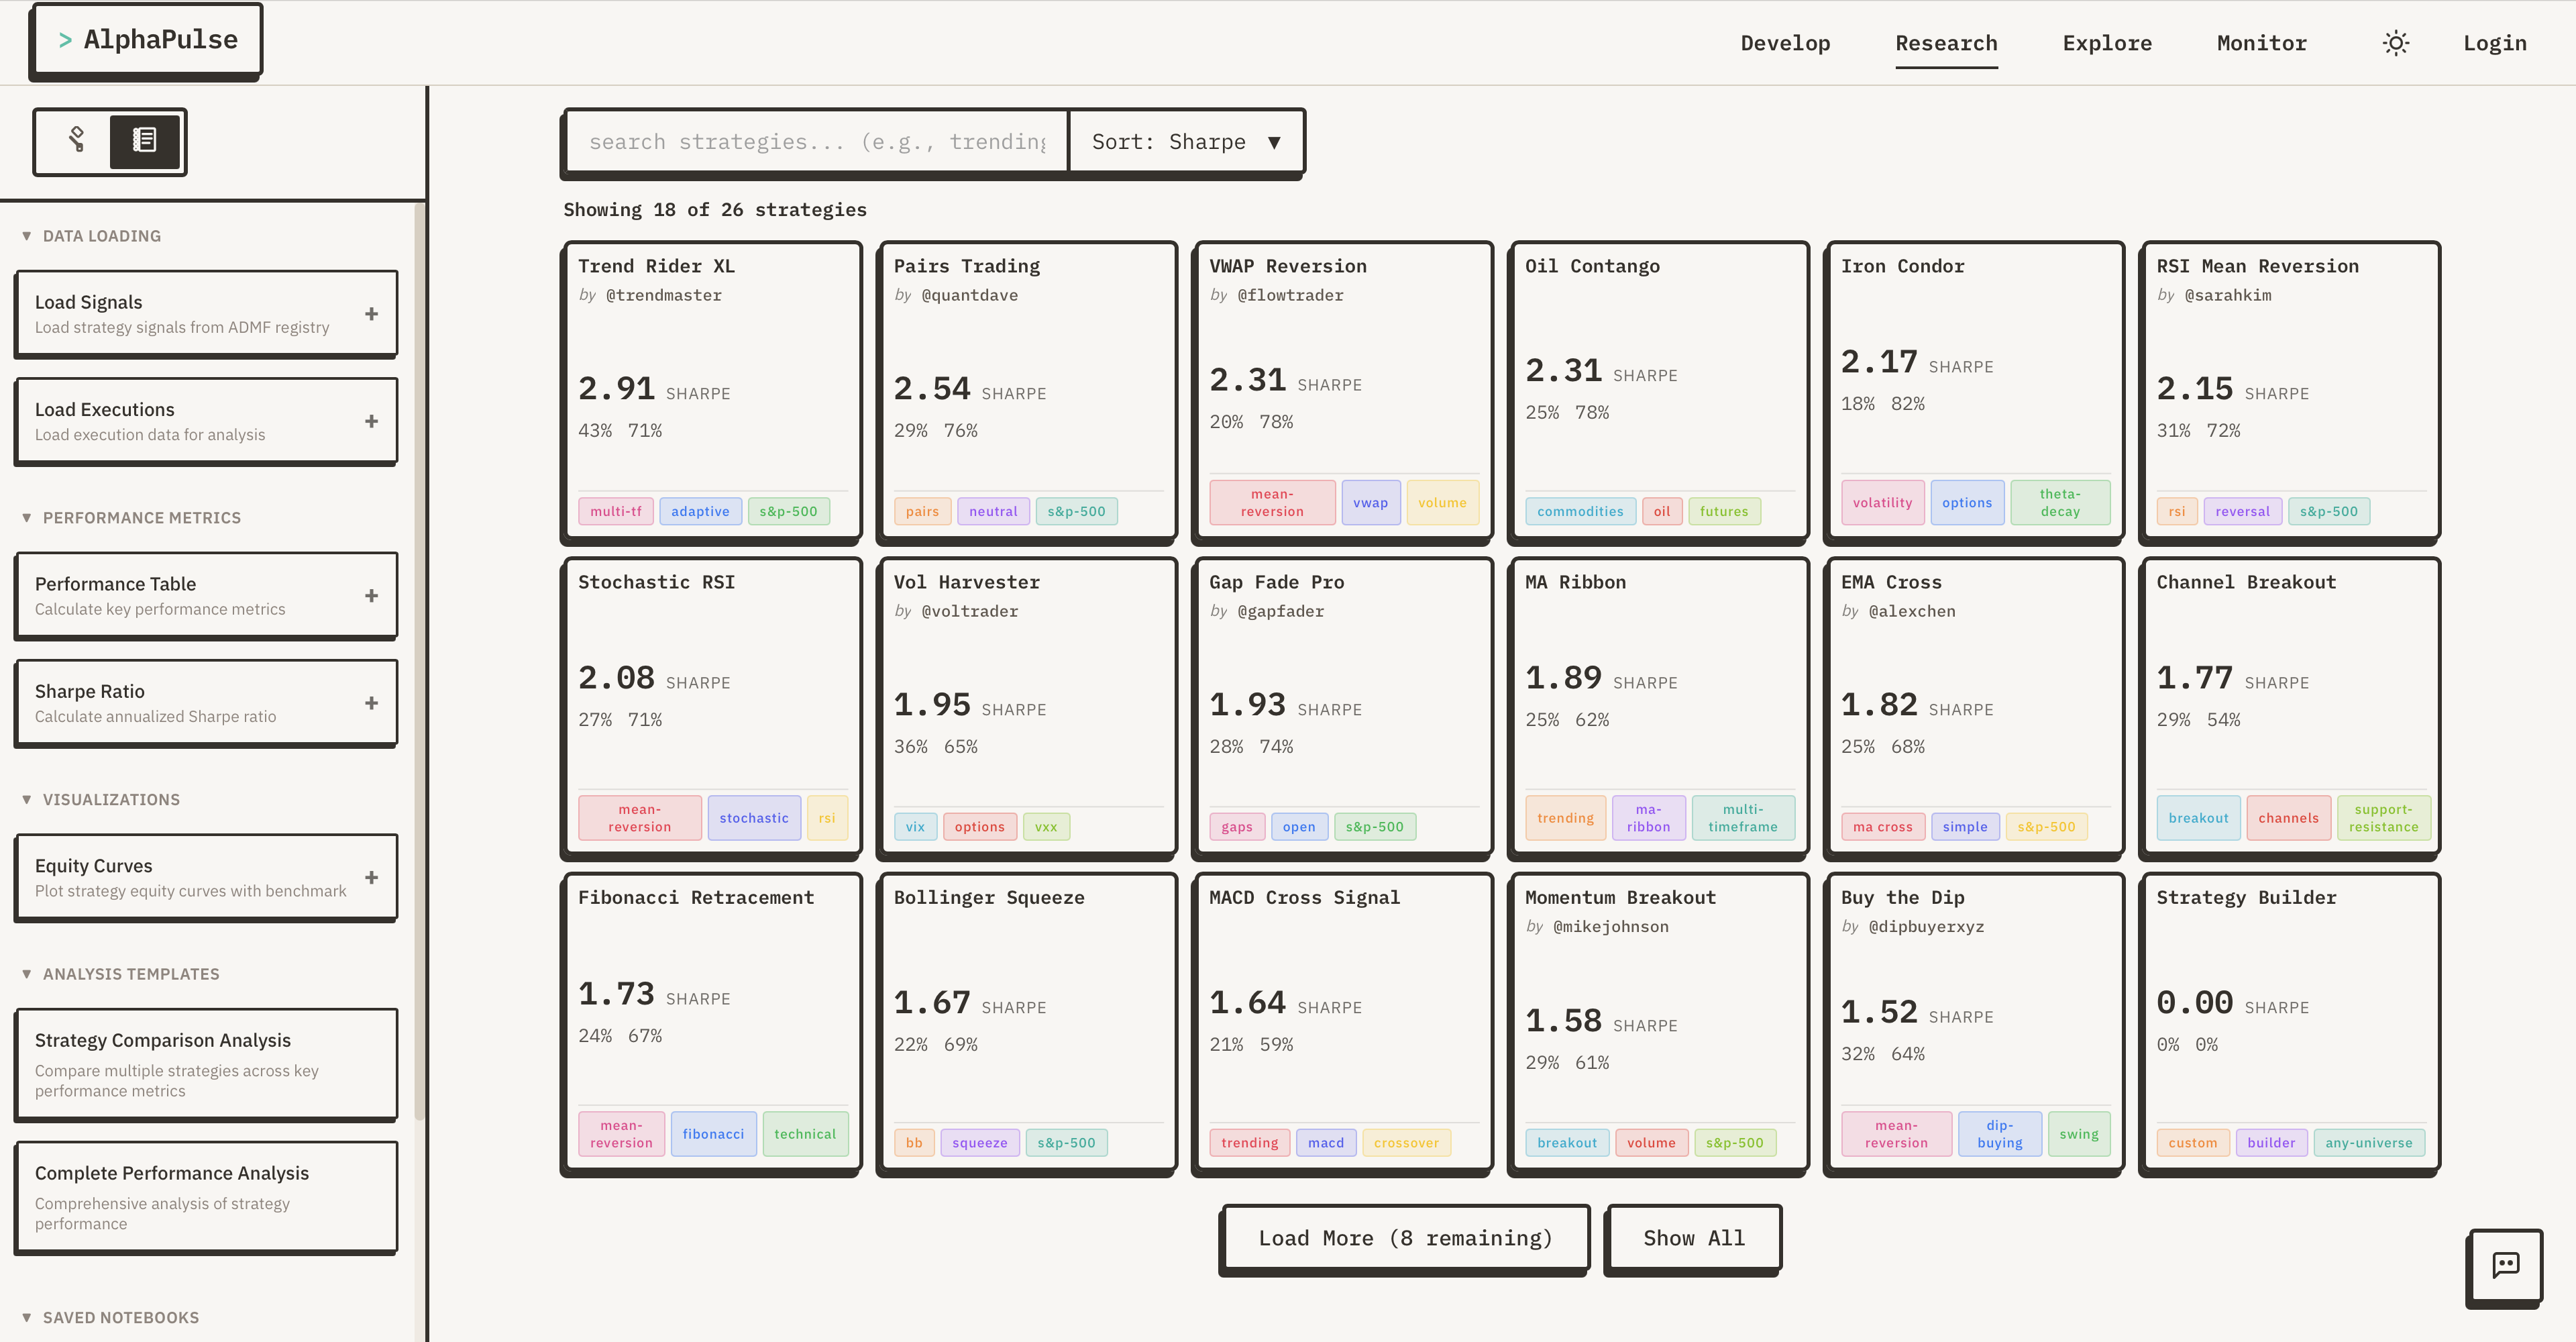Open the Research tab

click(1946, 43)
